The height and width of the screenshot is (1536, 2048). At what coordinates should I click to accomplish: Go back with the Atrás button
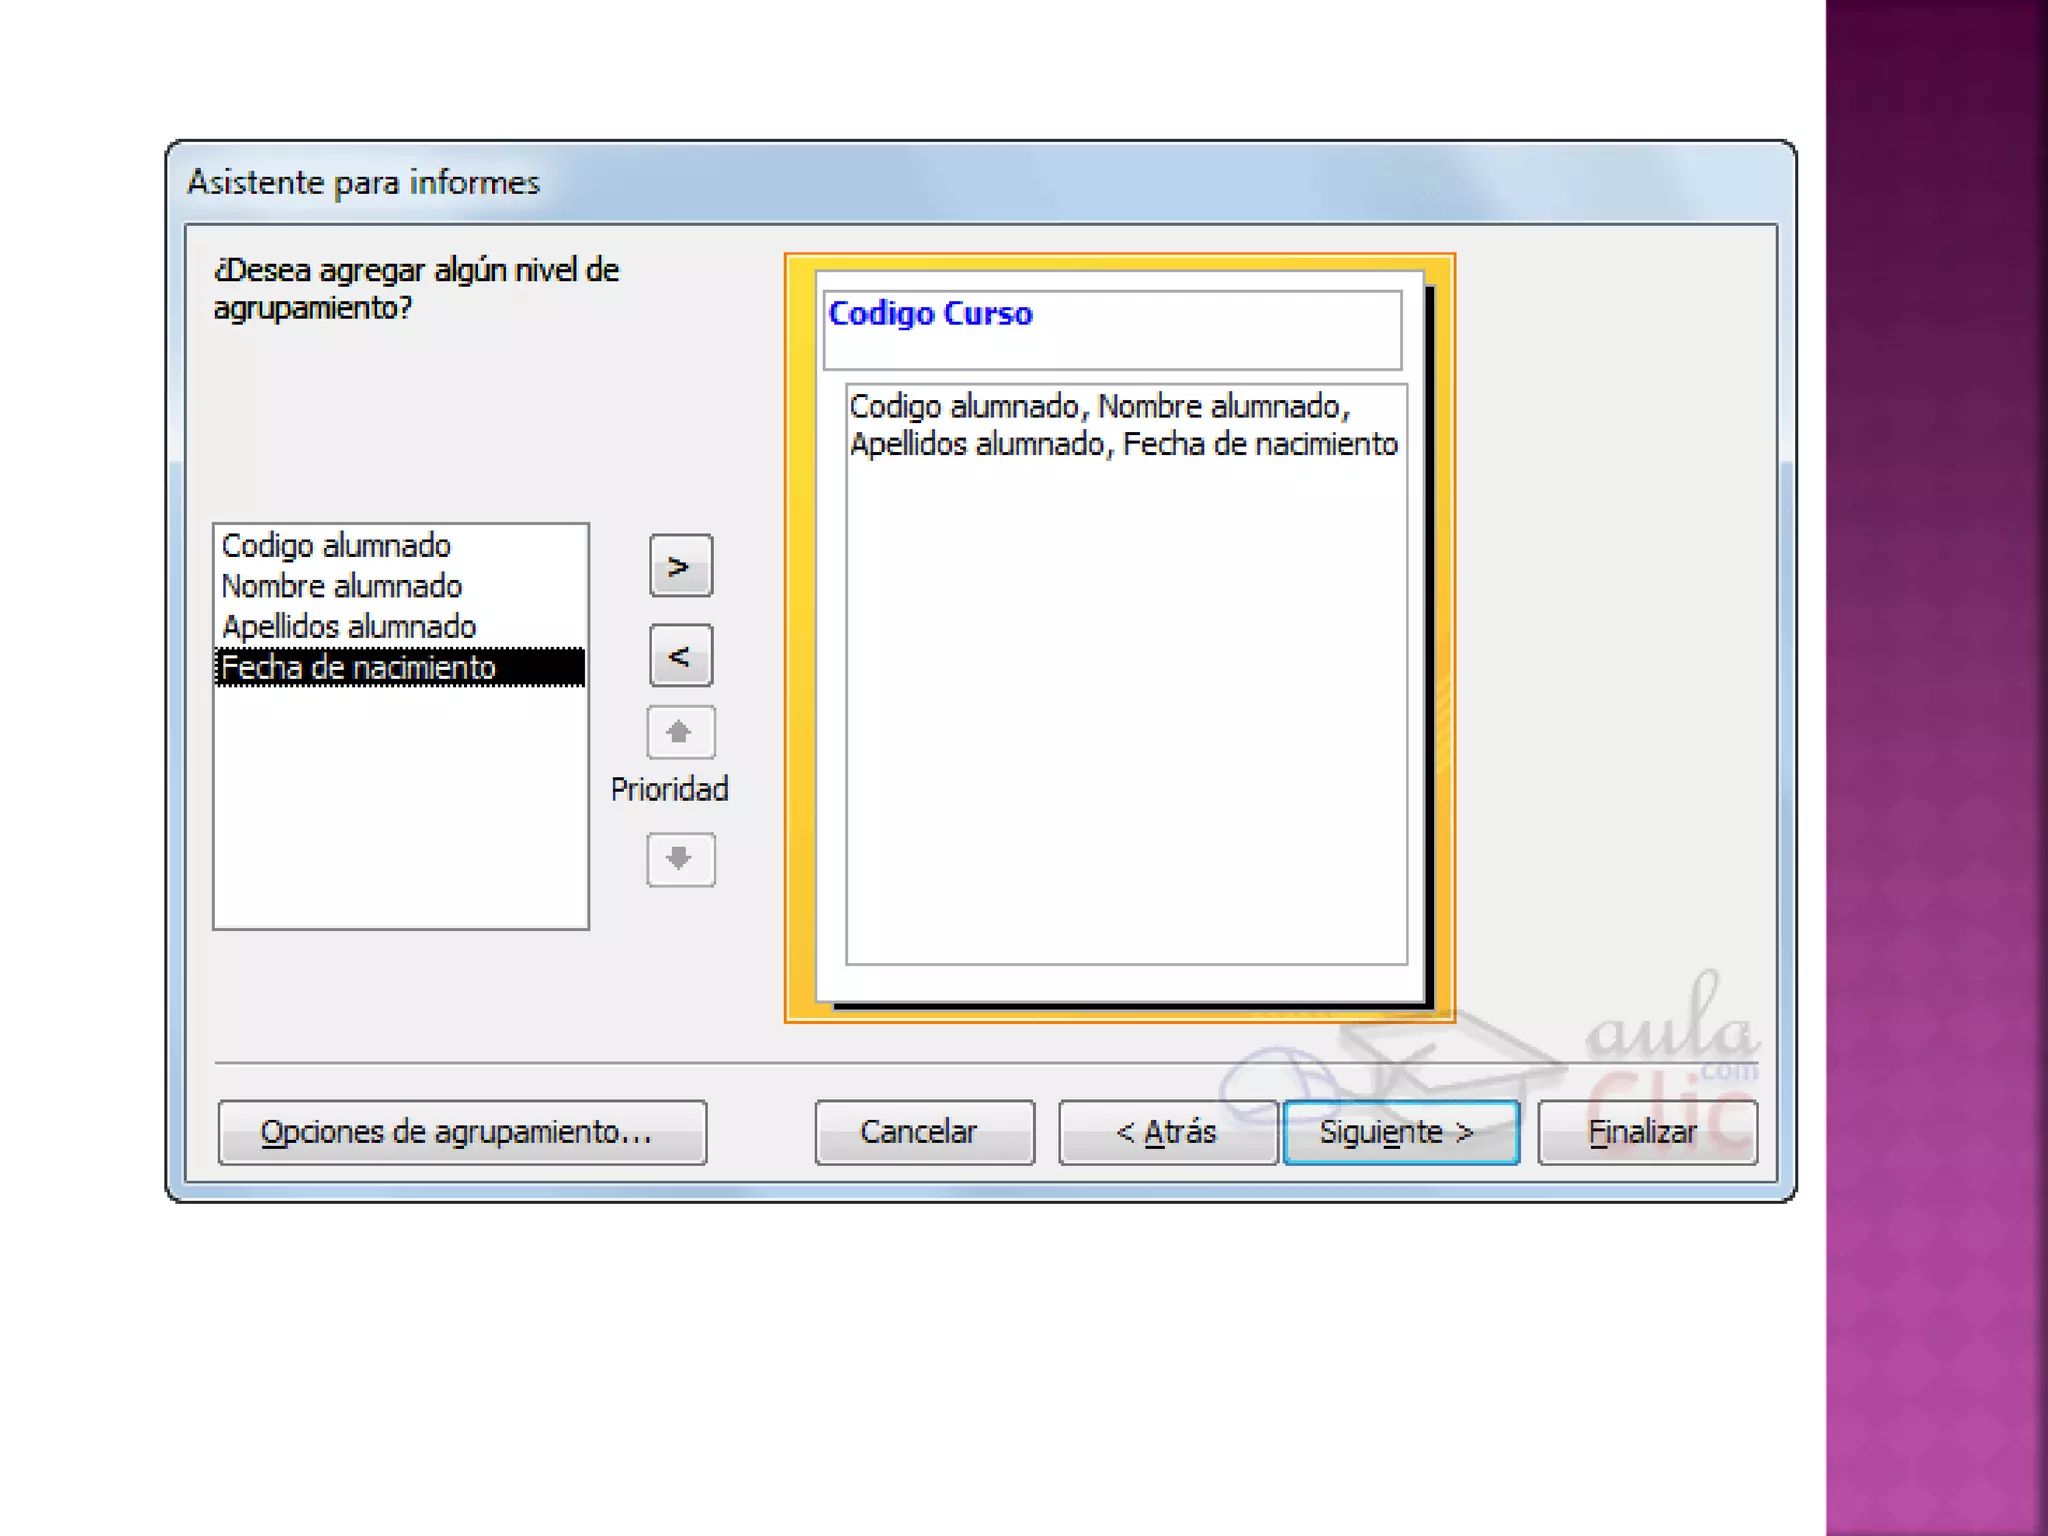click(1167, 1132)
